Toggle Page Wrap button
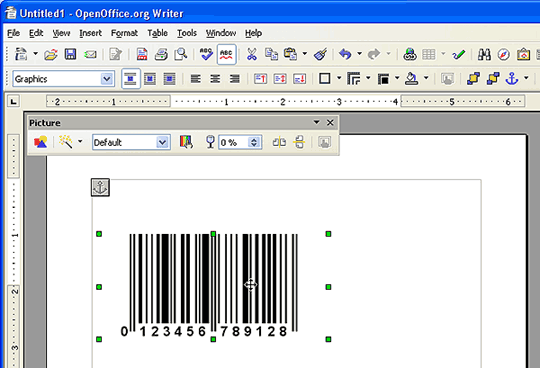Viewport: 540px width, 368px height. coord(150,79)
